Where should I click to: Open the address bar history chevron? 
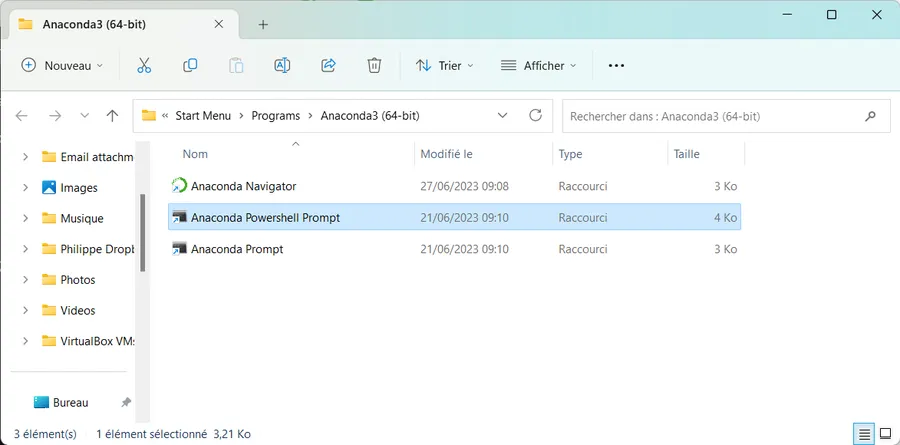[502, 116]
